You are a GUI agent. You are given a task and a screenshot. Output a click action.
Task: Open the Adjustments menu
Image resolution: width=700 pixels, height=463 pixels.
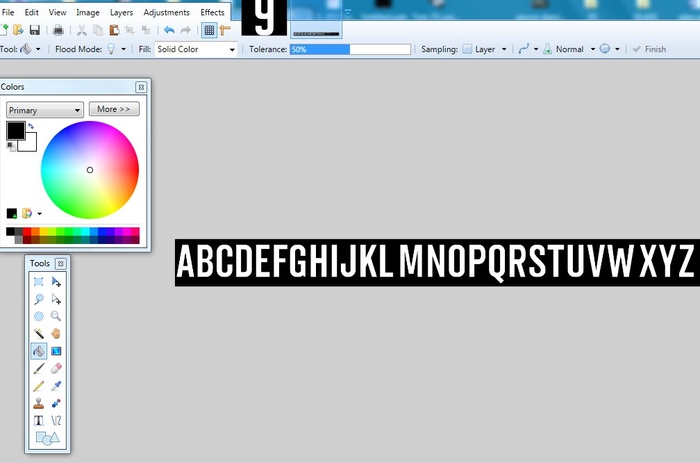point(166,12)
